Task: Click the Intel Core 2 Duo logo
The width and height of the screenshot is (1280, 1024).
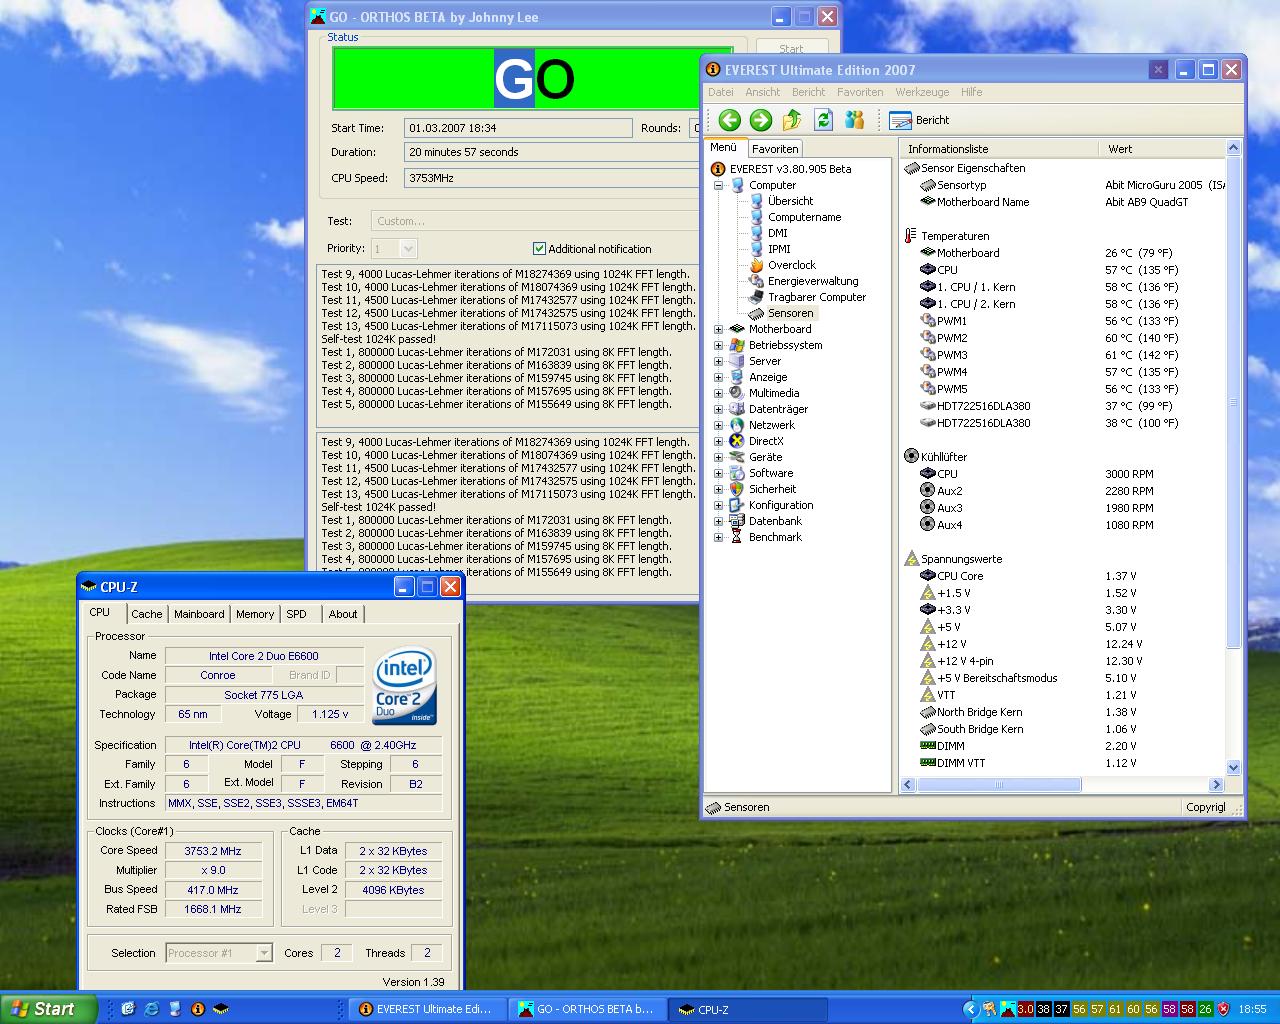Action: click(405, 687)
